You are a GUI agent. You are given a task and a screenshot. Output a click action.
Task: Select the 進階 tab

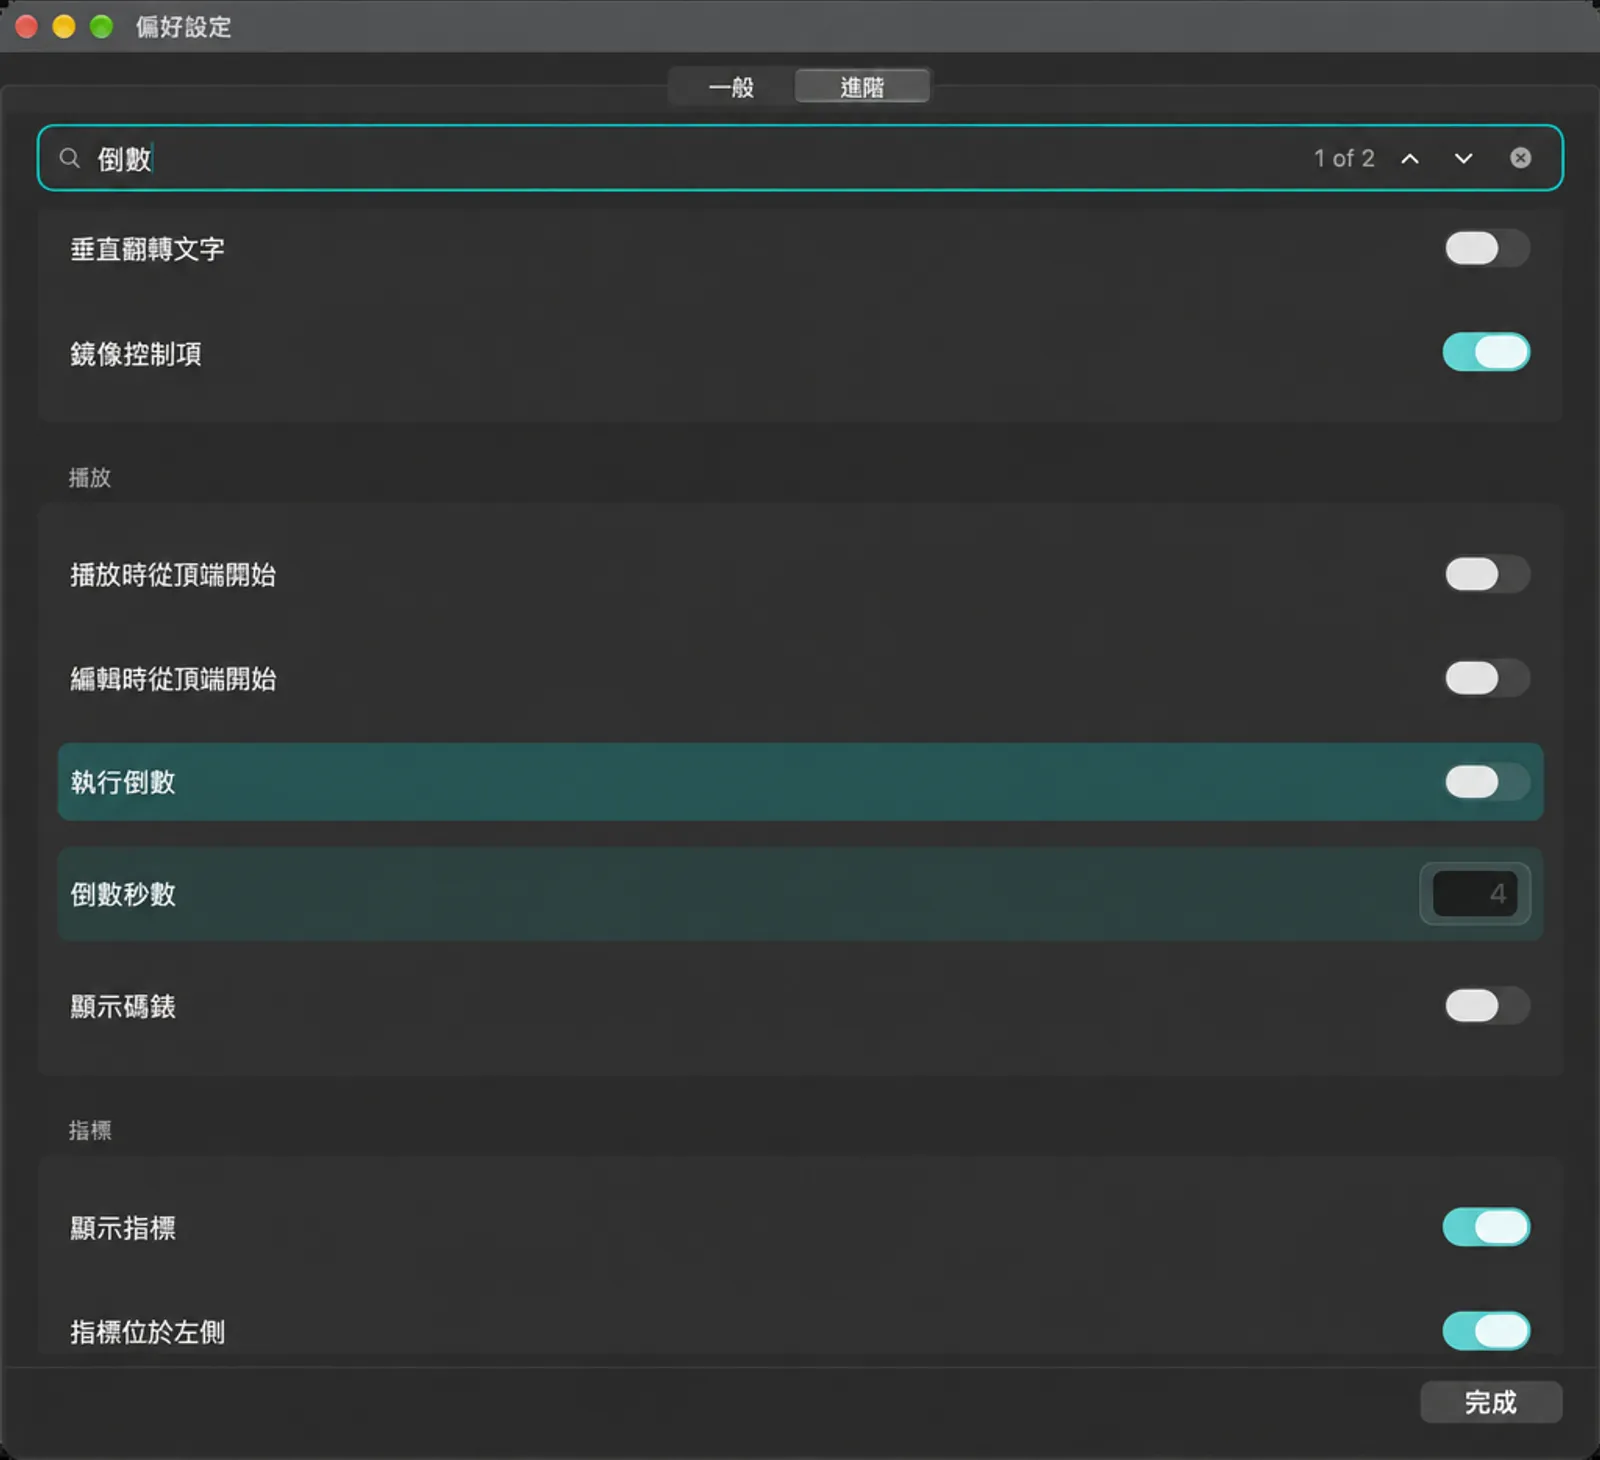(x=862, y=87)
